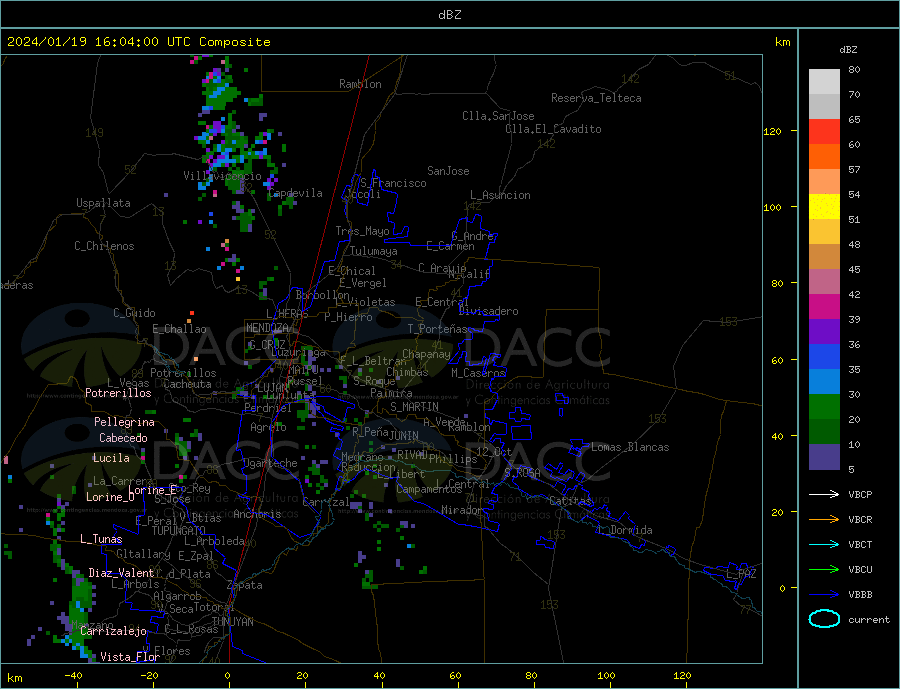The height and width of the screenshot is (689, 900).
Task: Click the 120 km tick on right axis
Action: [x=773, y=131]
